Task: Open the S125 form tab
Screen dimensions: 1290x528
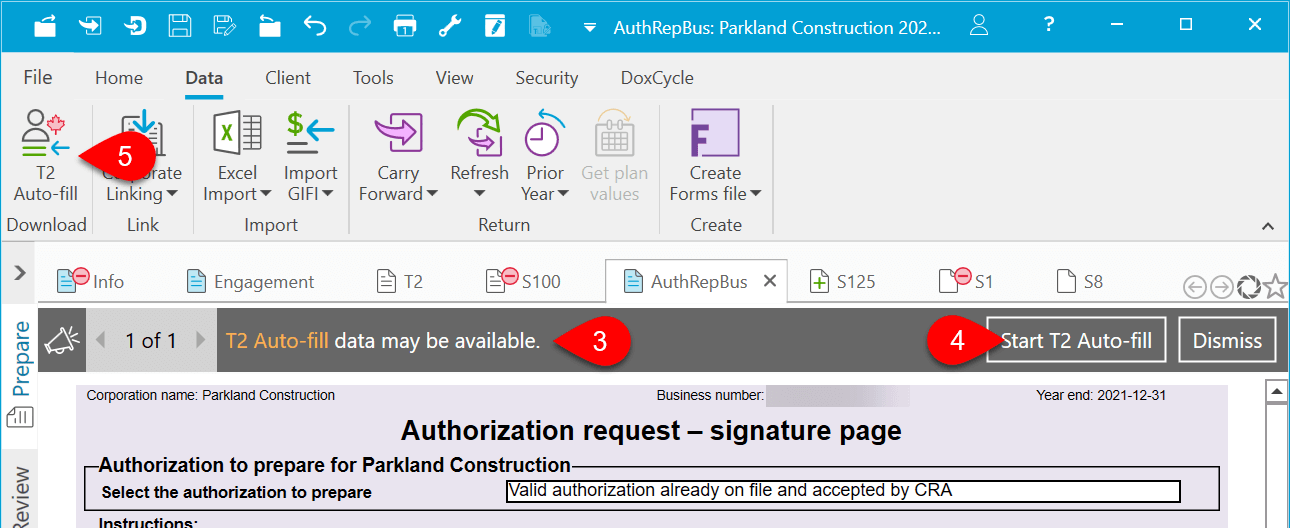Action: pos(843,281)
